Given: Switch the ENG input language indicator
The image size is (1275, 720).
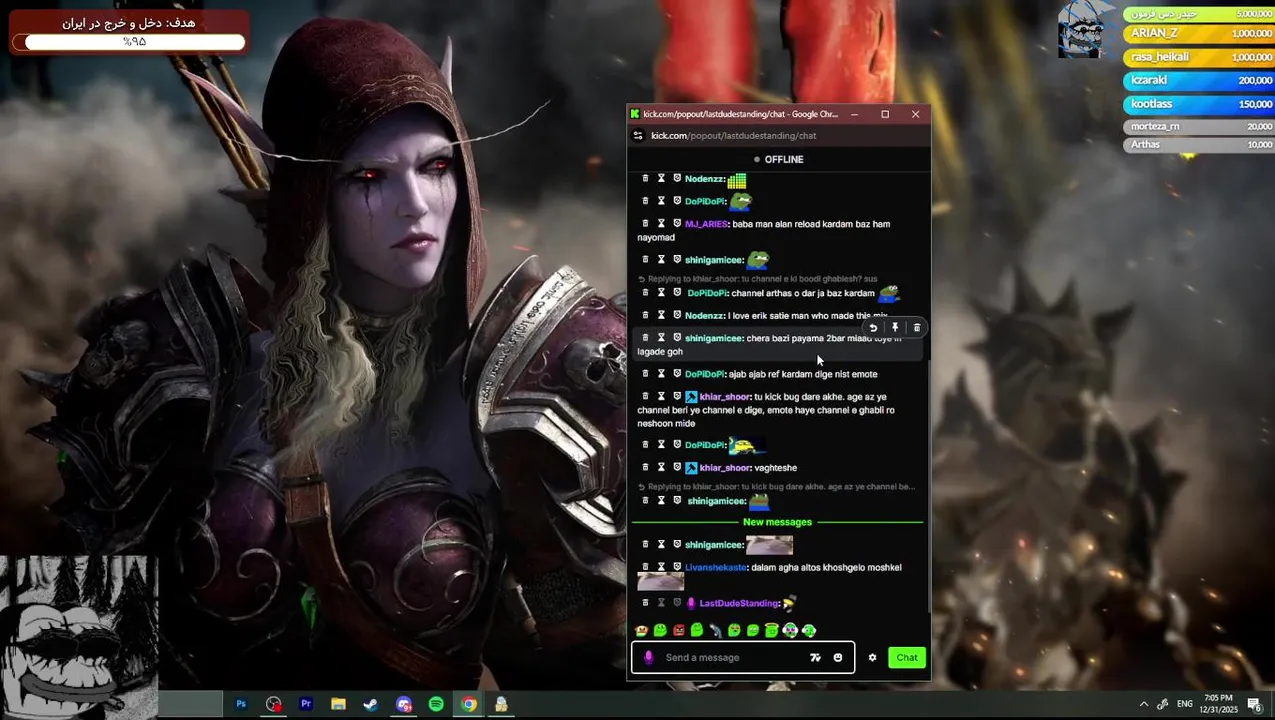Looking at the screenshot, I should (x=1185, y=704).
